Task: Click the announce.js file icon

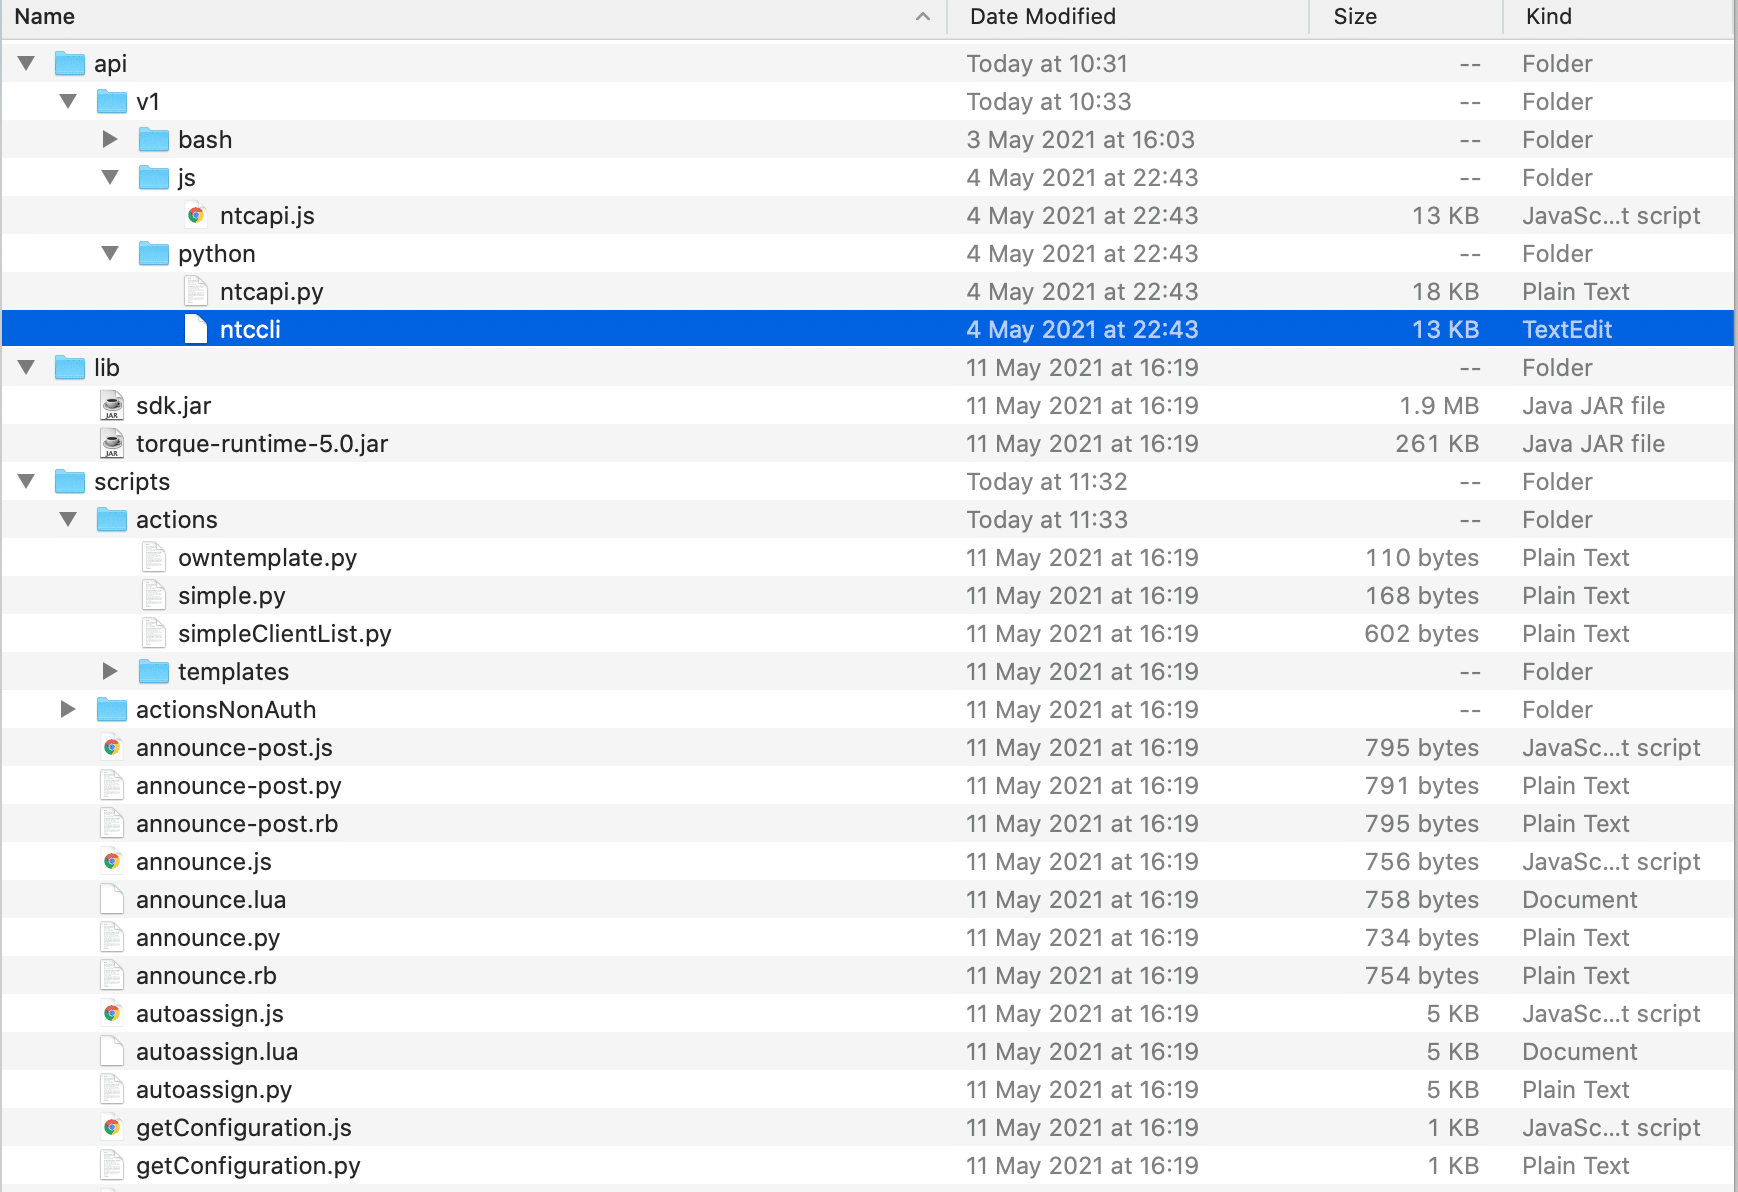Action: 112,862
